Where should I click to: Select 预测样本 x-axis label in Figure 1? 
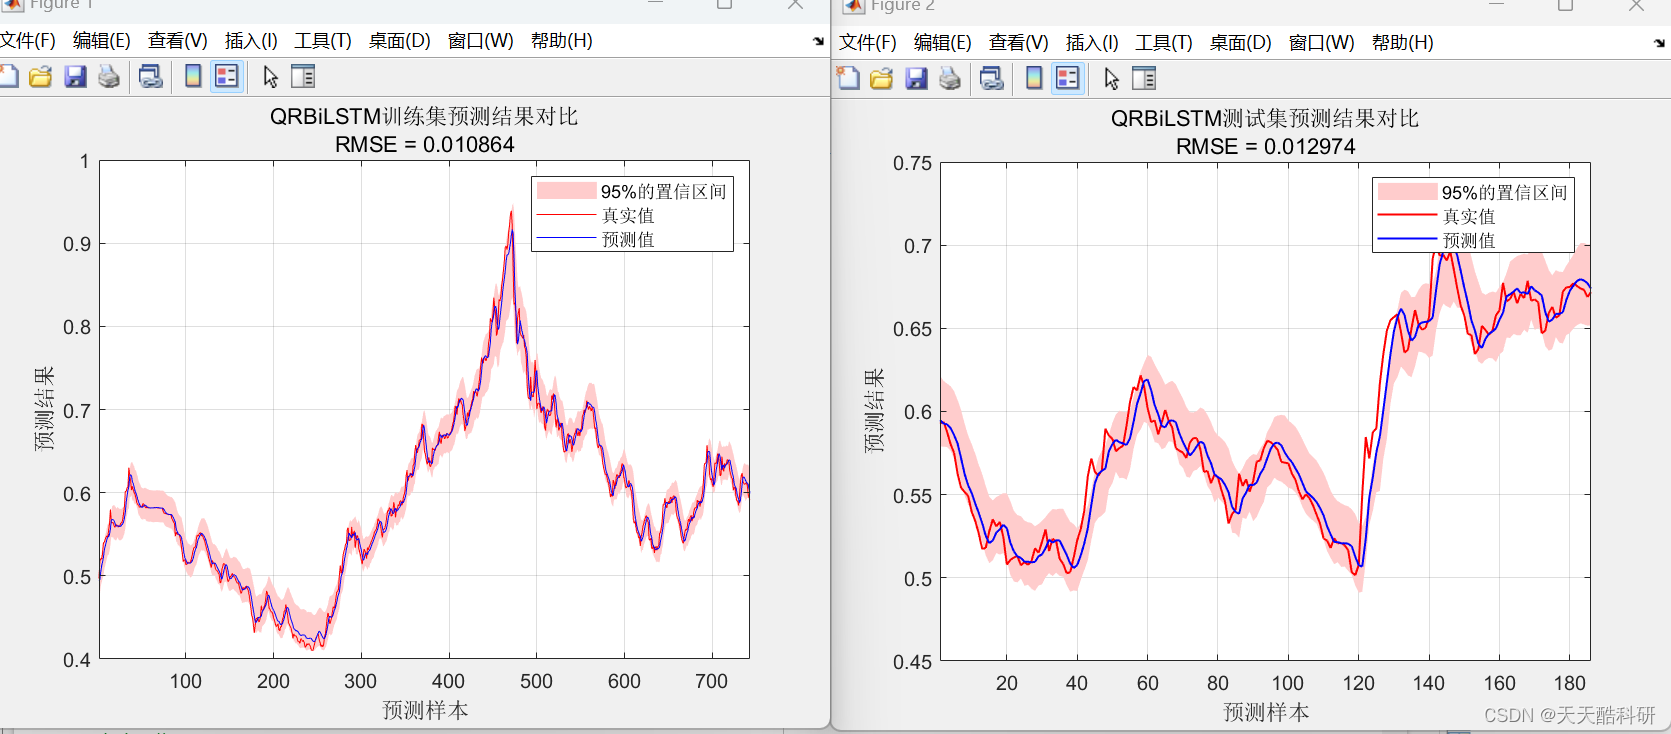(x=425, y=710)
